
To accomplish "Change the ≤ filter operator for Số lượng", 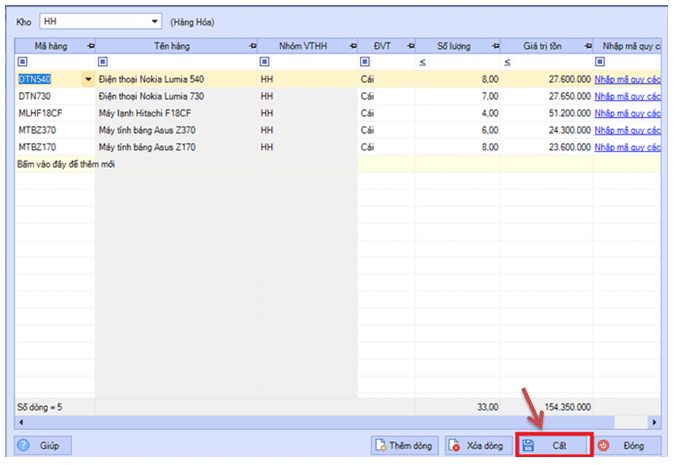I will (423, 62).
